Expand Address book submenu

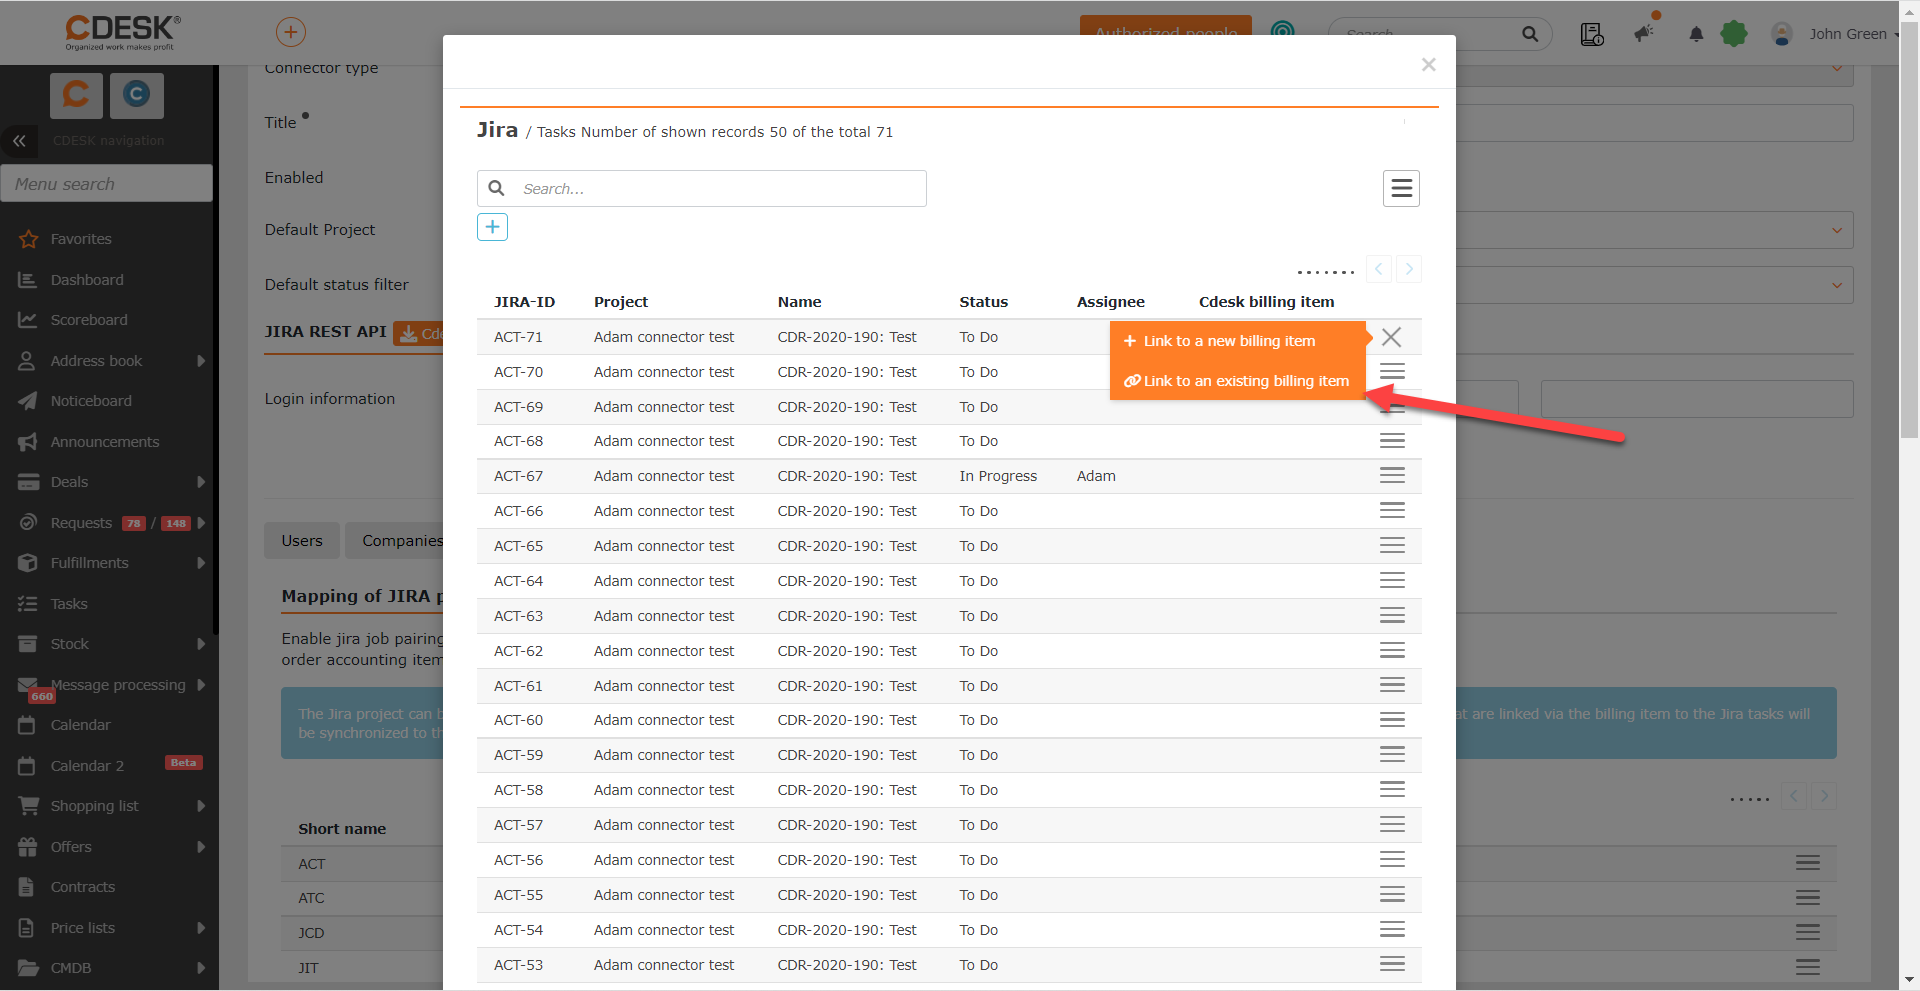(x=201, y=361)
